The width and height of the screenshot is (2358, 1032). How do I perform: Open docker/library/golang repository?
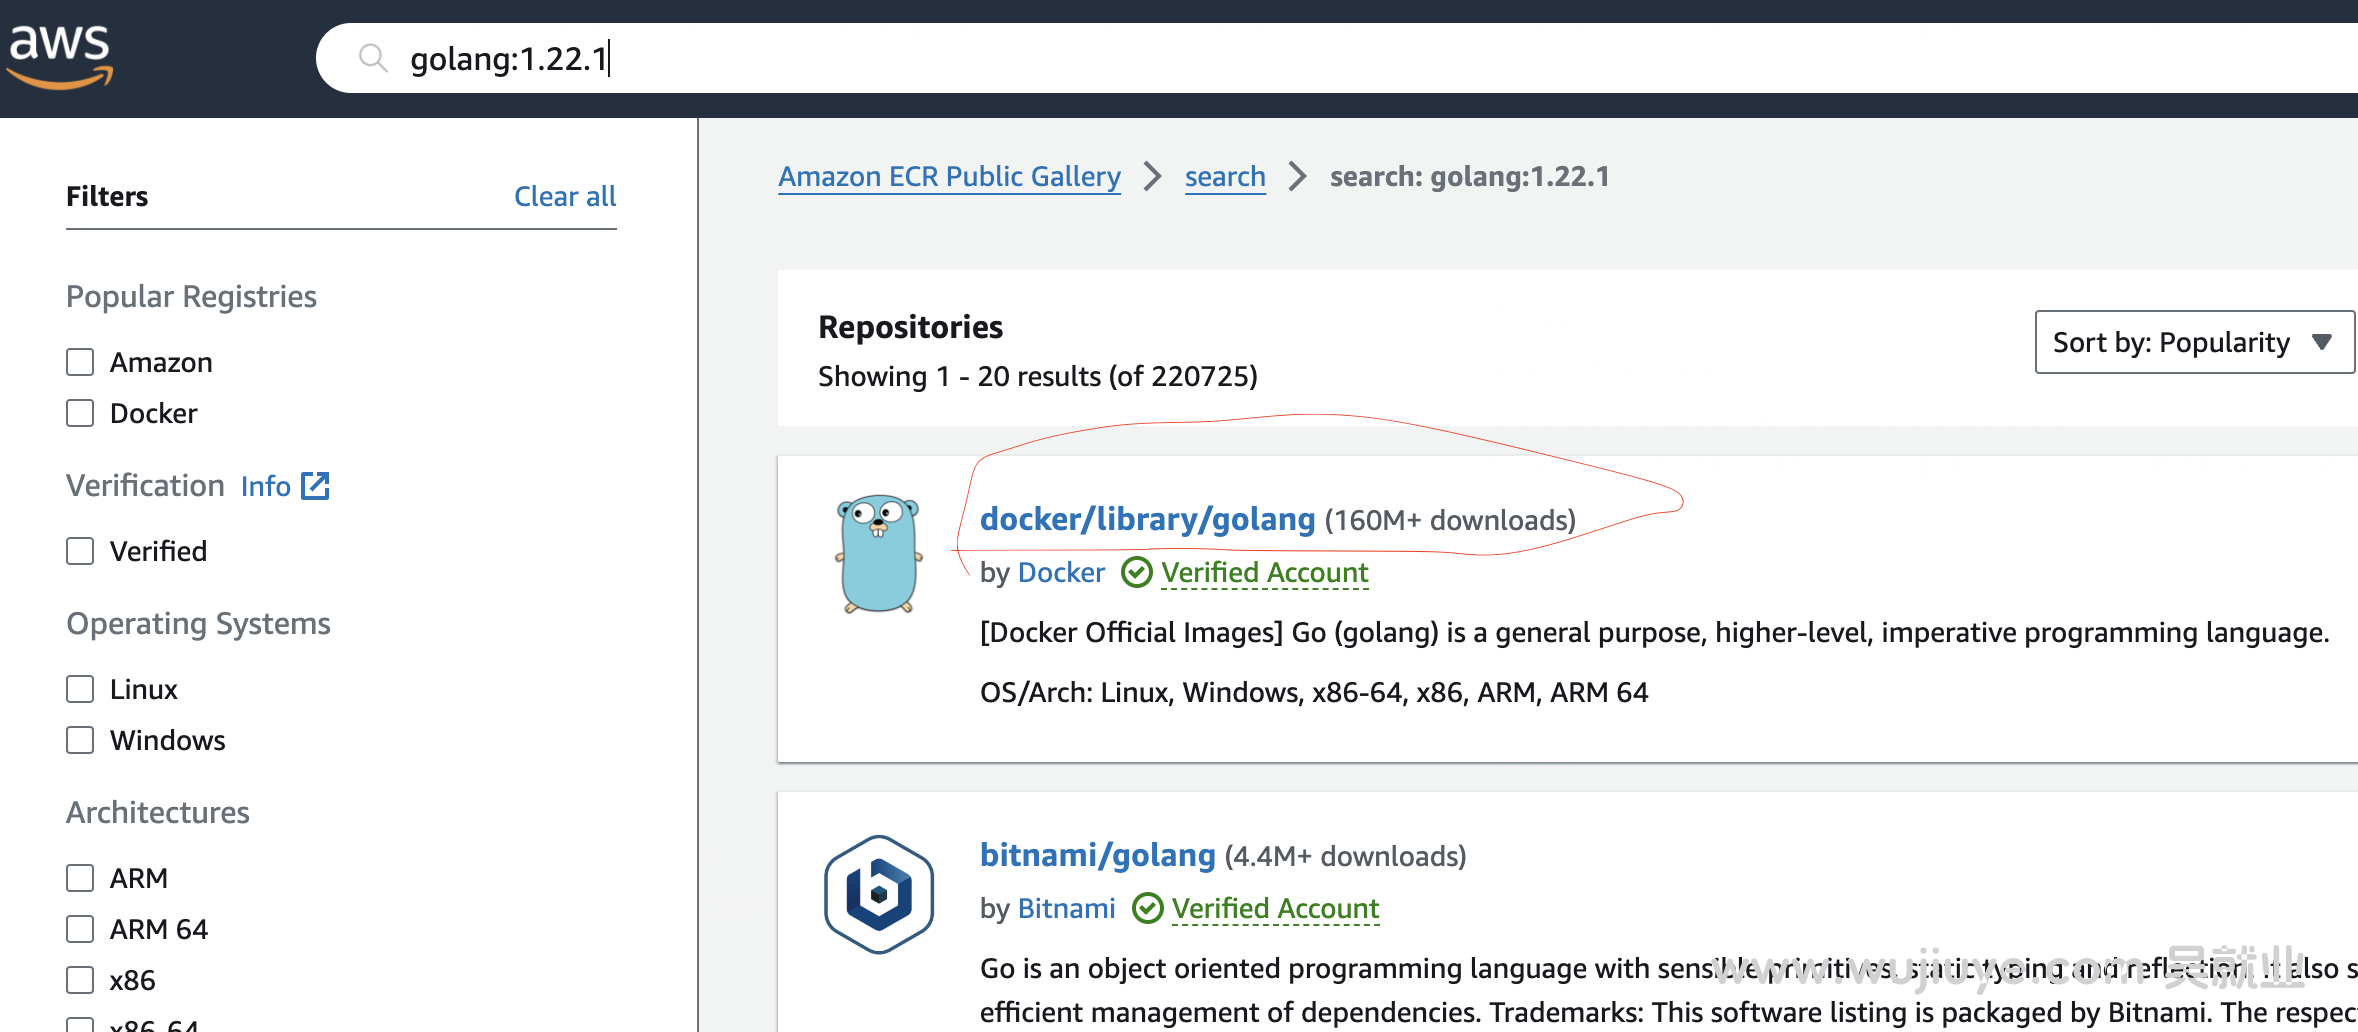[x=1147, y=519]
